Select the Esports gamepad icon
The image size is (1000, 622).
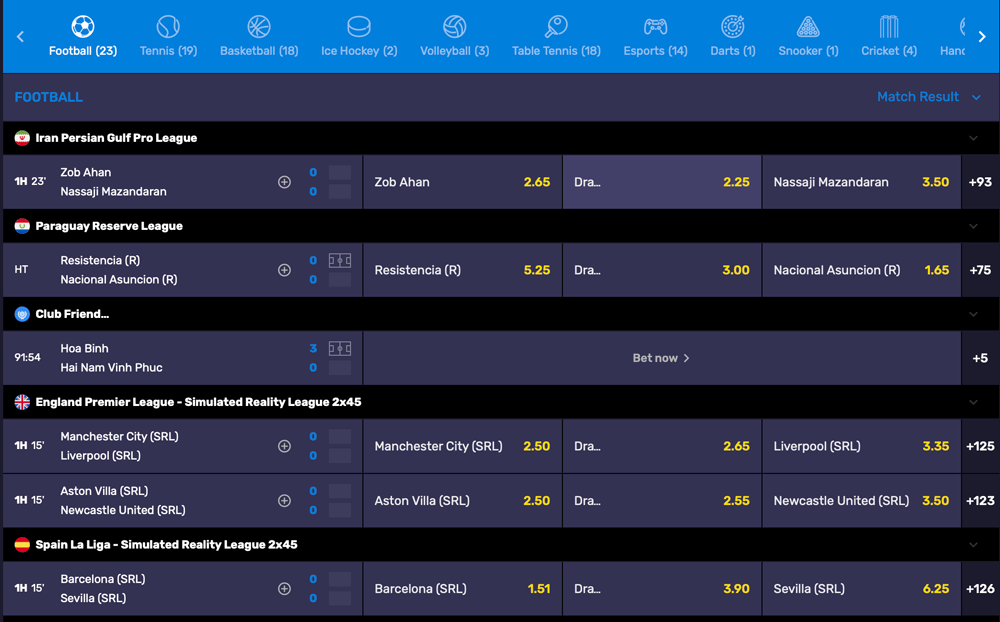pos(655,26)
